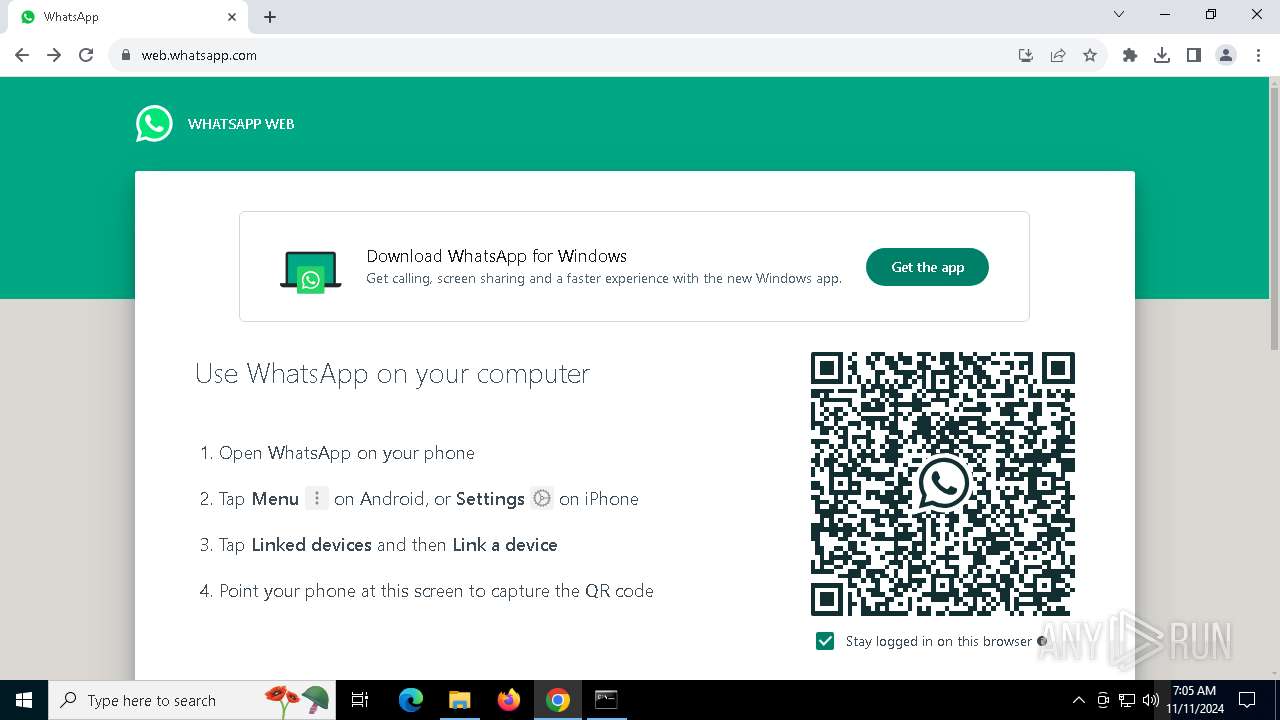
Task: Click the Linked devices text in step 3
Action: pyautogui.click(x=312, y=545)
